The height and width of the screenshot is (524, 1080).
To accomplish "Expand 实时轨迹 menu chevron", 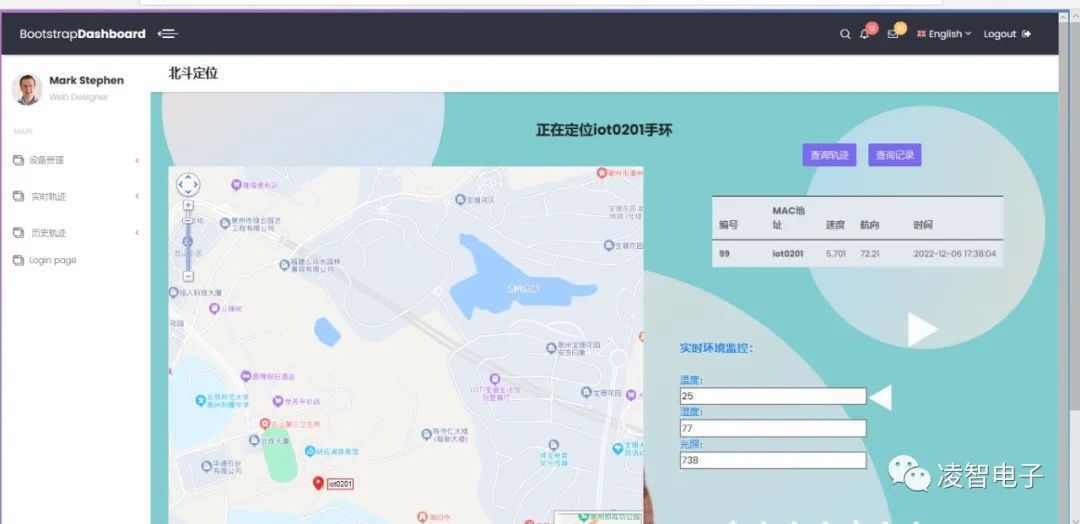I will 137,196.
